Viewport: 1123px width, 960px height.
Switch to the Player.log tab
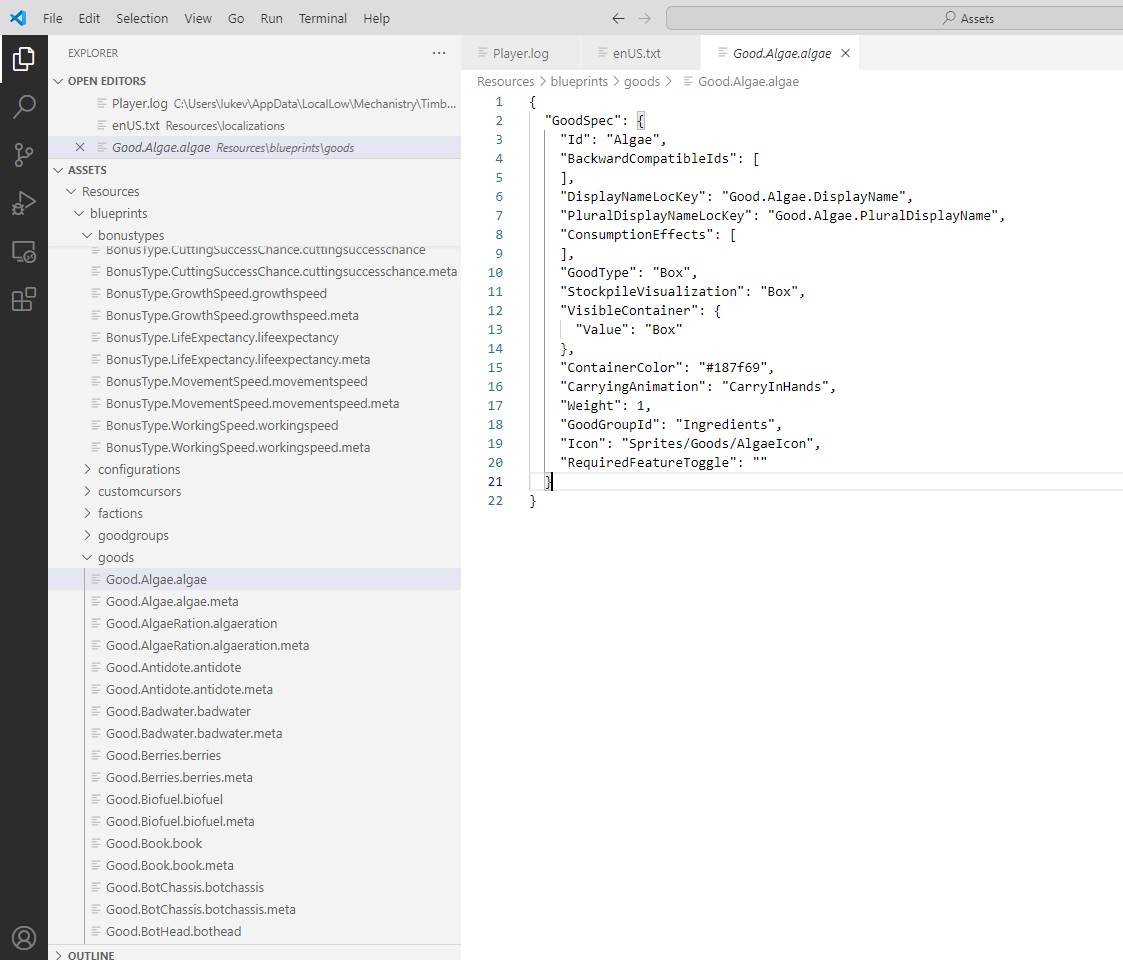(521, 53)
